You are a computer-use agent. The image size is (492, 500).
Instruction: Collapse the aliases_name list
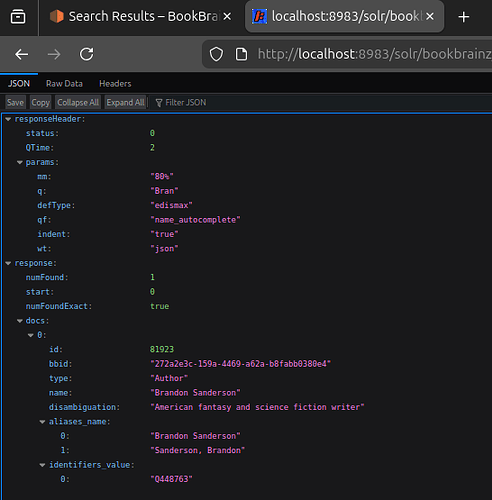point(42,422)
